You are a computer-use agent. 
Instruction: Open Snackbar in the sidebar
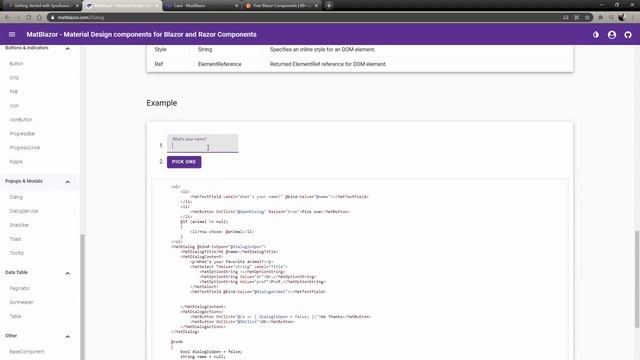19,225
